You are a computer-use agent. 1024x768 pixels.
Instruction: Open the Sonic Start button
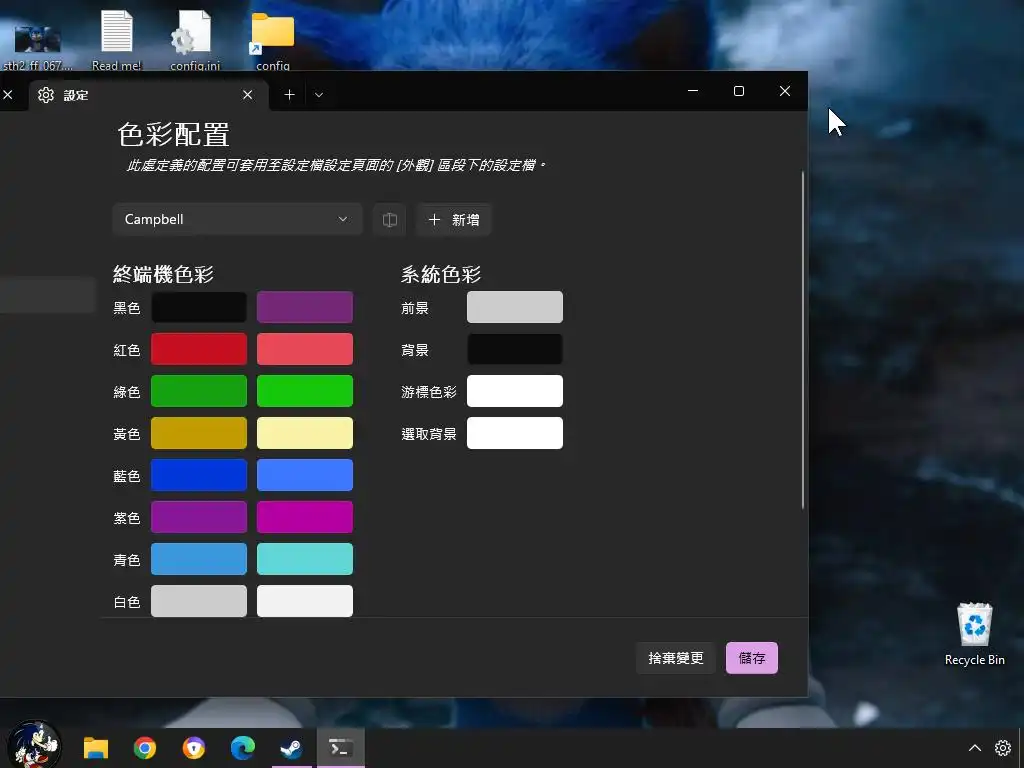34,744
